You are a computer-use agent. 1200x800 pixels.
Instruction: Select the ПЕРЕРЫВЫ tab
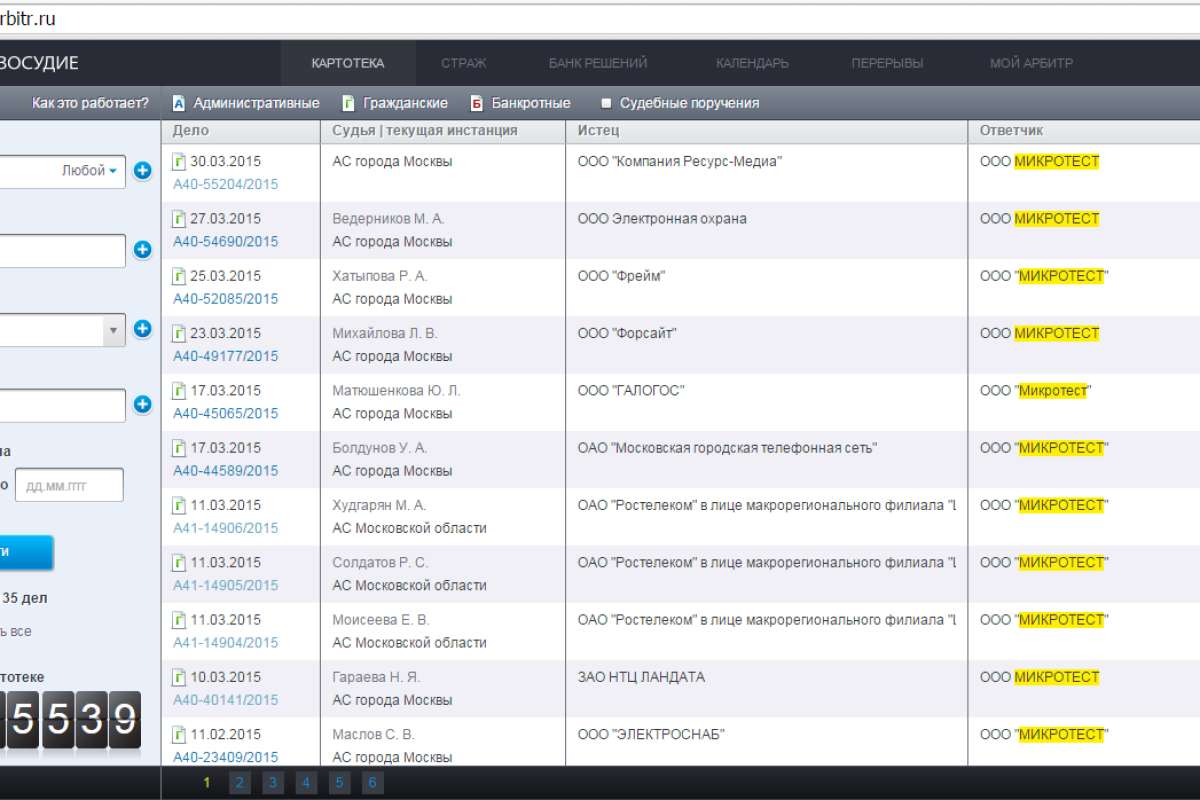click(x=887, y=63)
